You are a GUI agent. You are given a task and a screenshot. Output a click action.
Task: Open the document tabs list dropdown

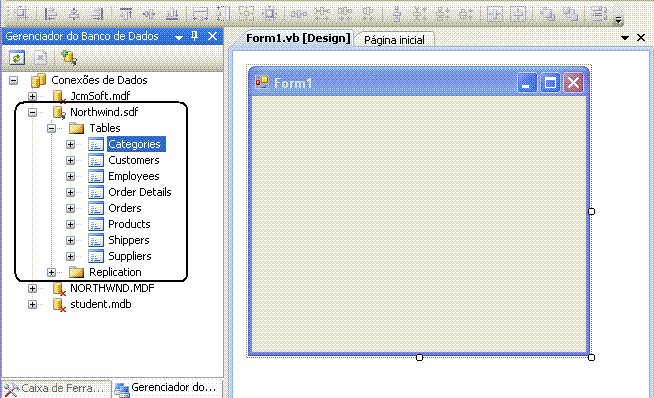[624, 38]
